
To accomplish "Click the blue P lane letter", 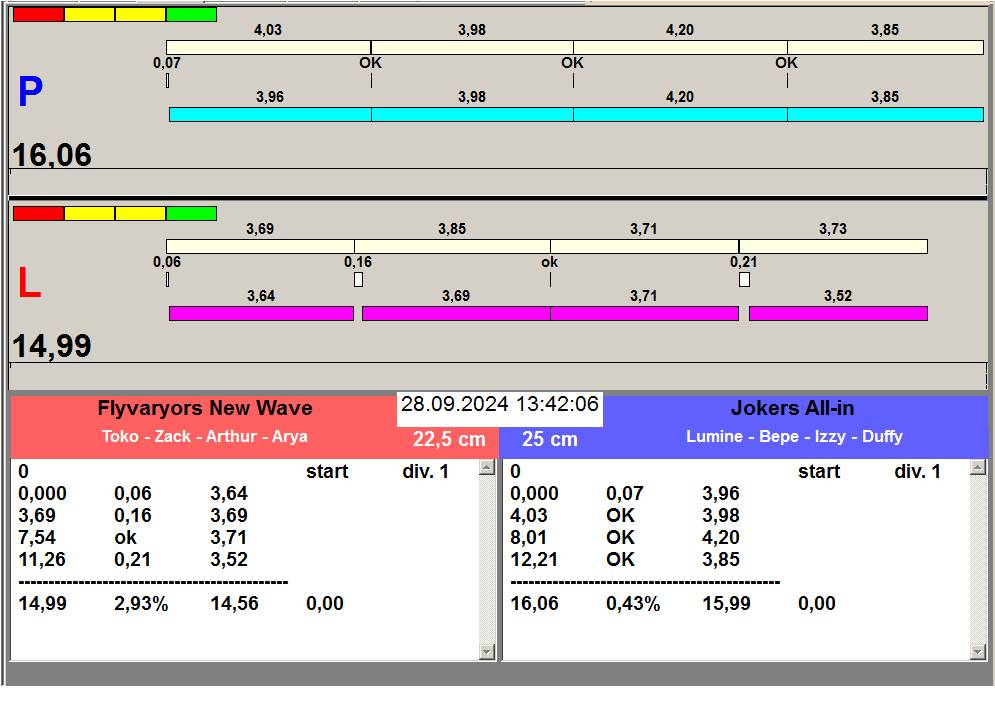I will [x=30, y=93].
